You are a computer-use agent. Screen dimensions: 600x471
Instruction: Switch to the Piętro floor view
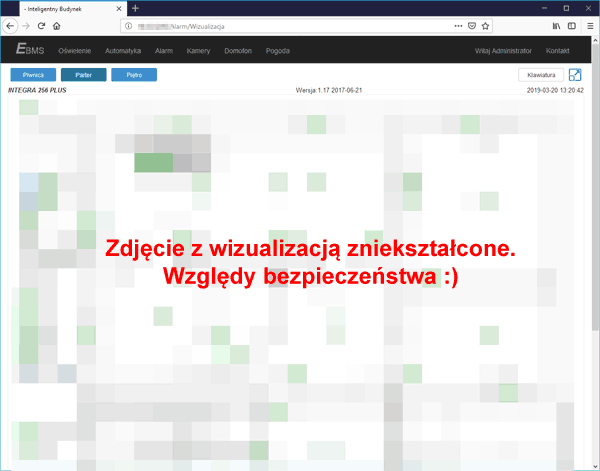click(x=134, y=74)
